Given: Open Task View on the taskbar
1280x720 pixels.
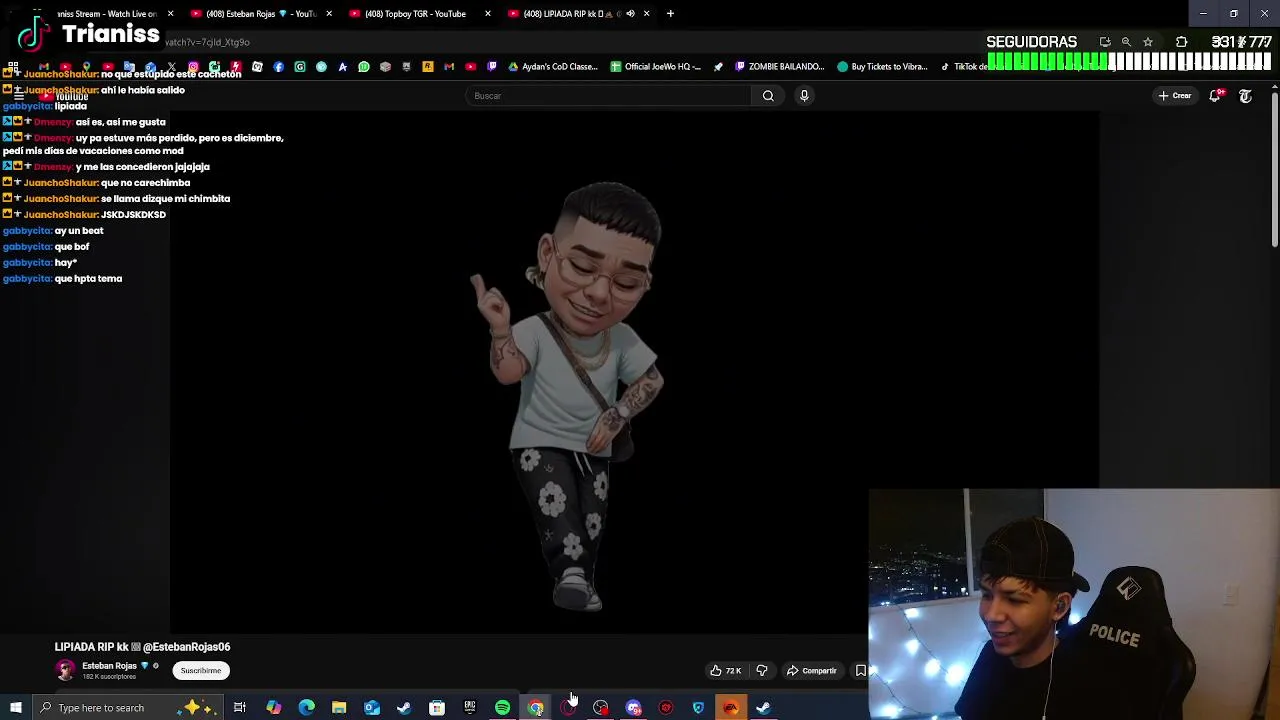Looking at the screenshot, I should (240, 708).
